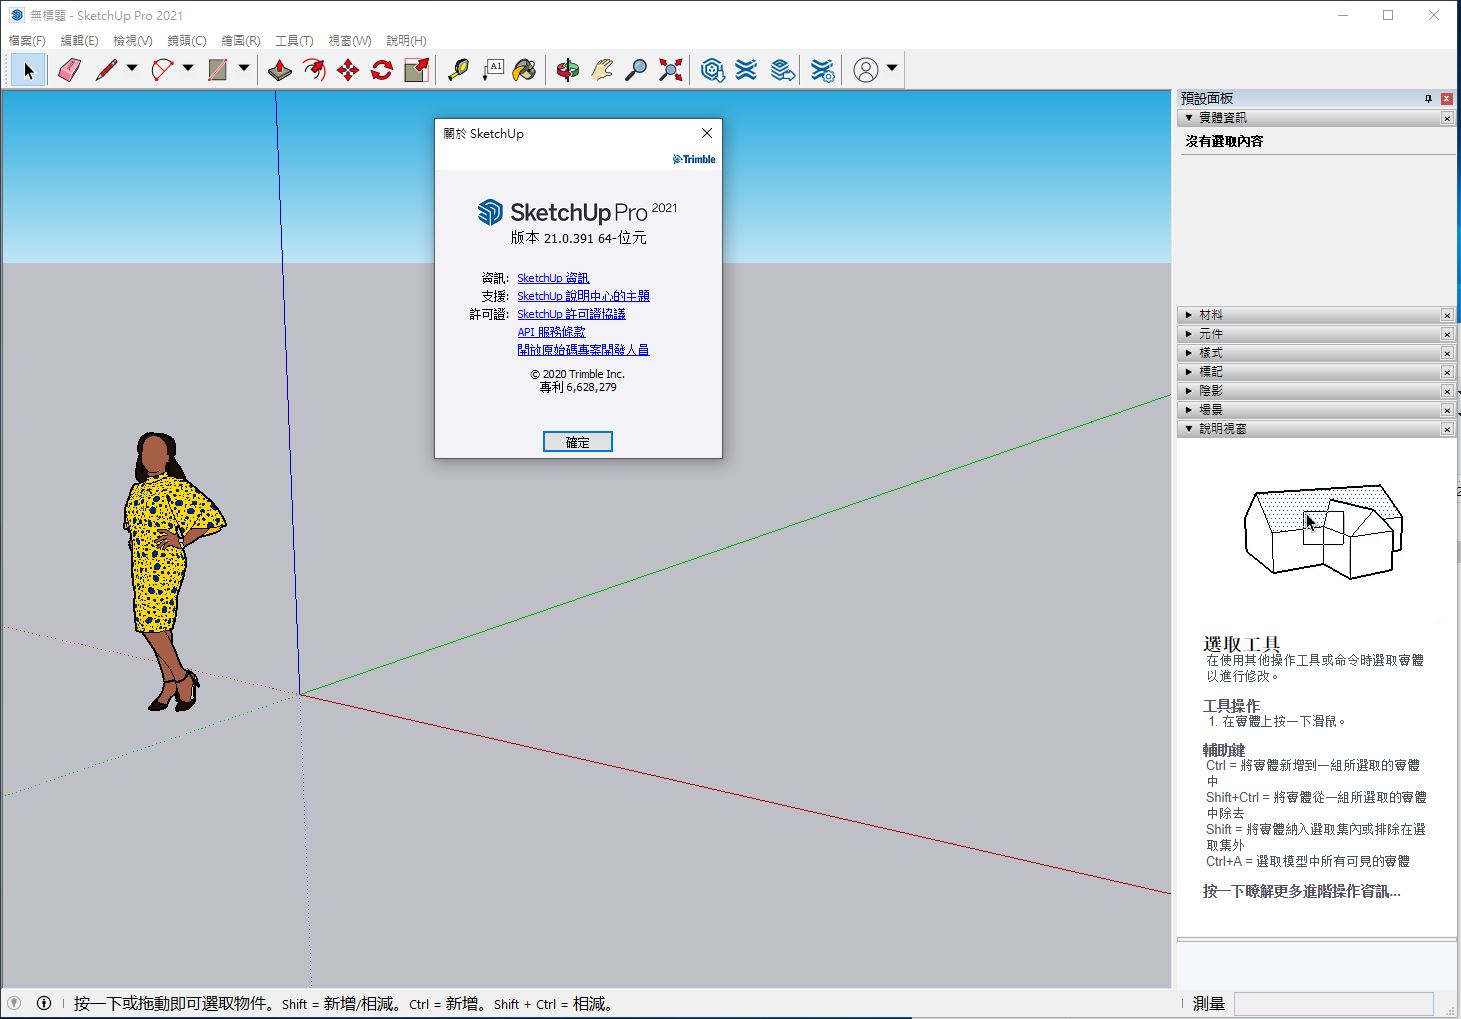Select the Pan hand tool

coord(602,70)
